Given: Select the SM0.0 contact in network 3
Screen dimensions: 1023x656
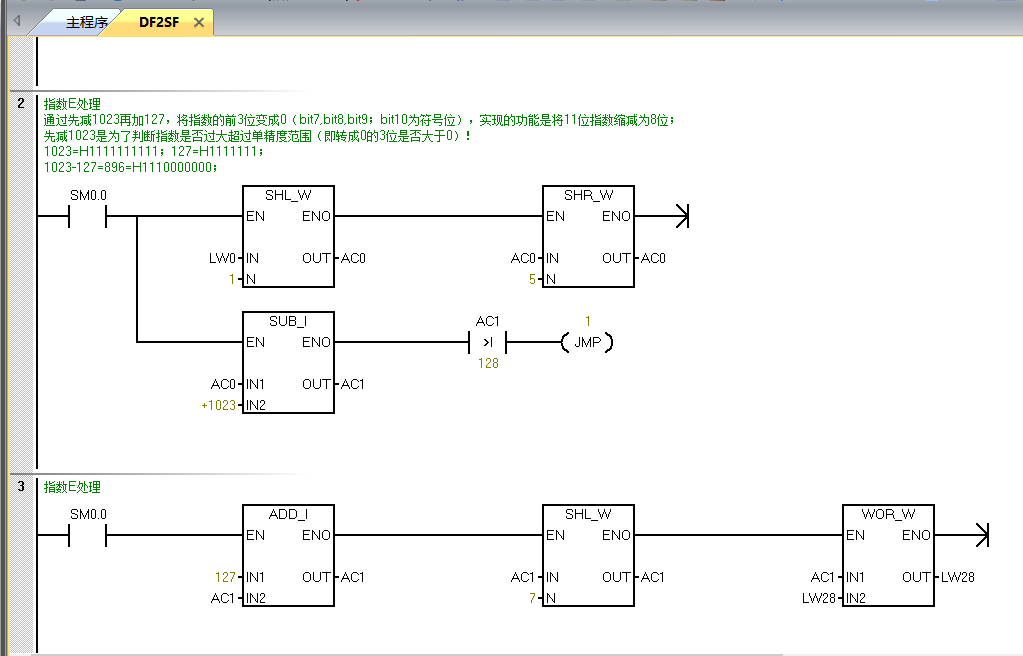Looking at the screenshot, I should [87, 535].
